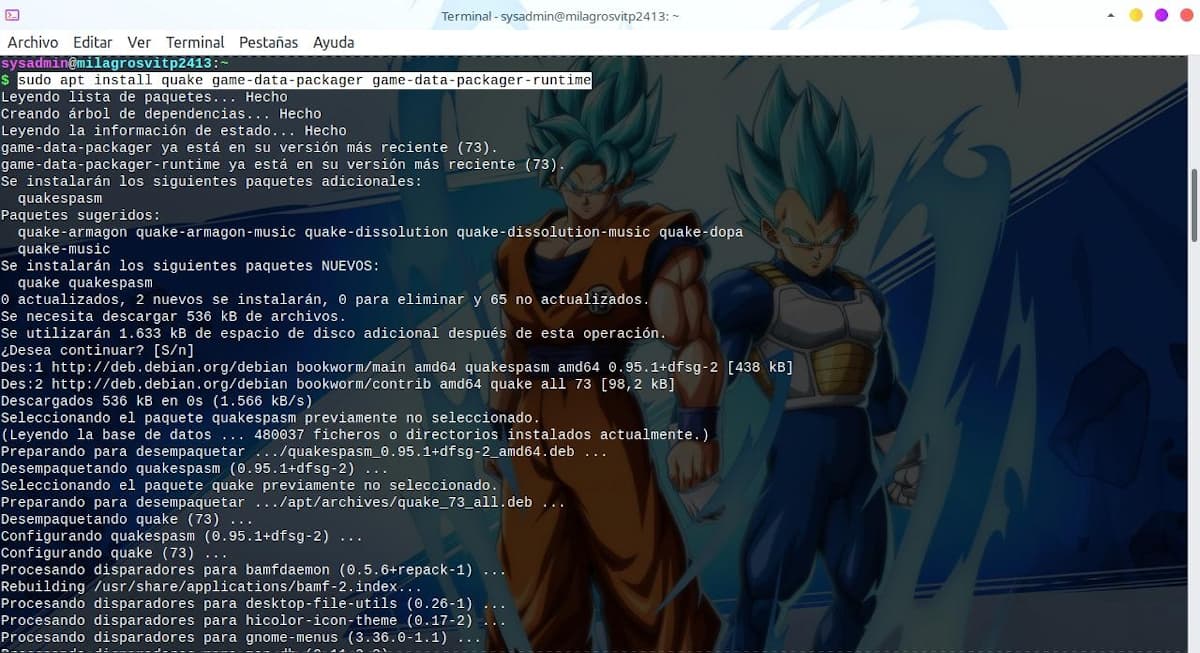The width and height of the screenshot is (1200, 653).
Task: Maximize the window with the purple button
Action: pos(1161,15)
